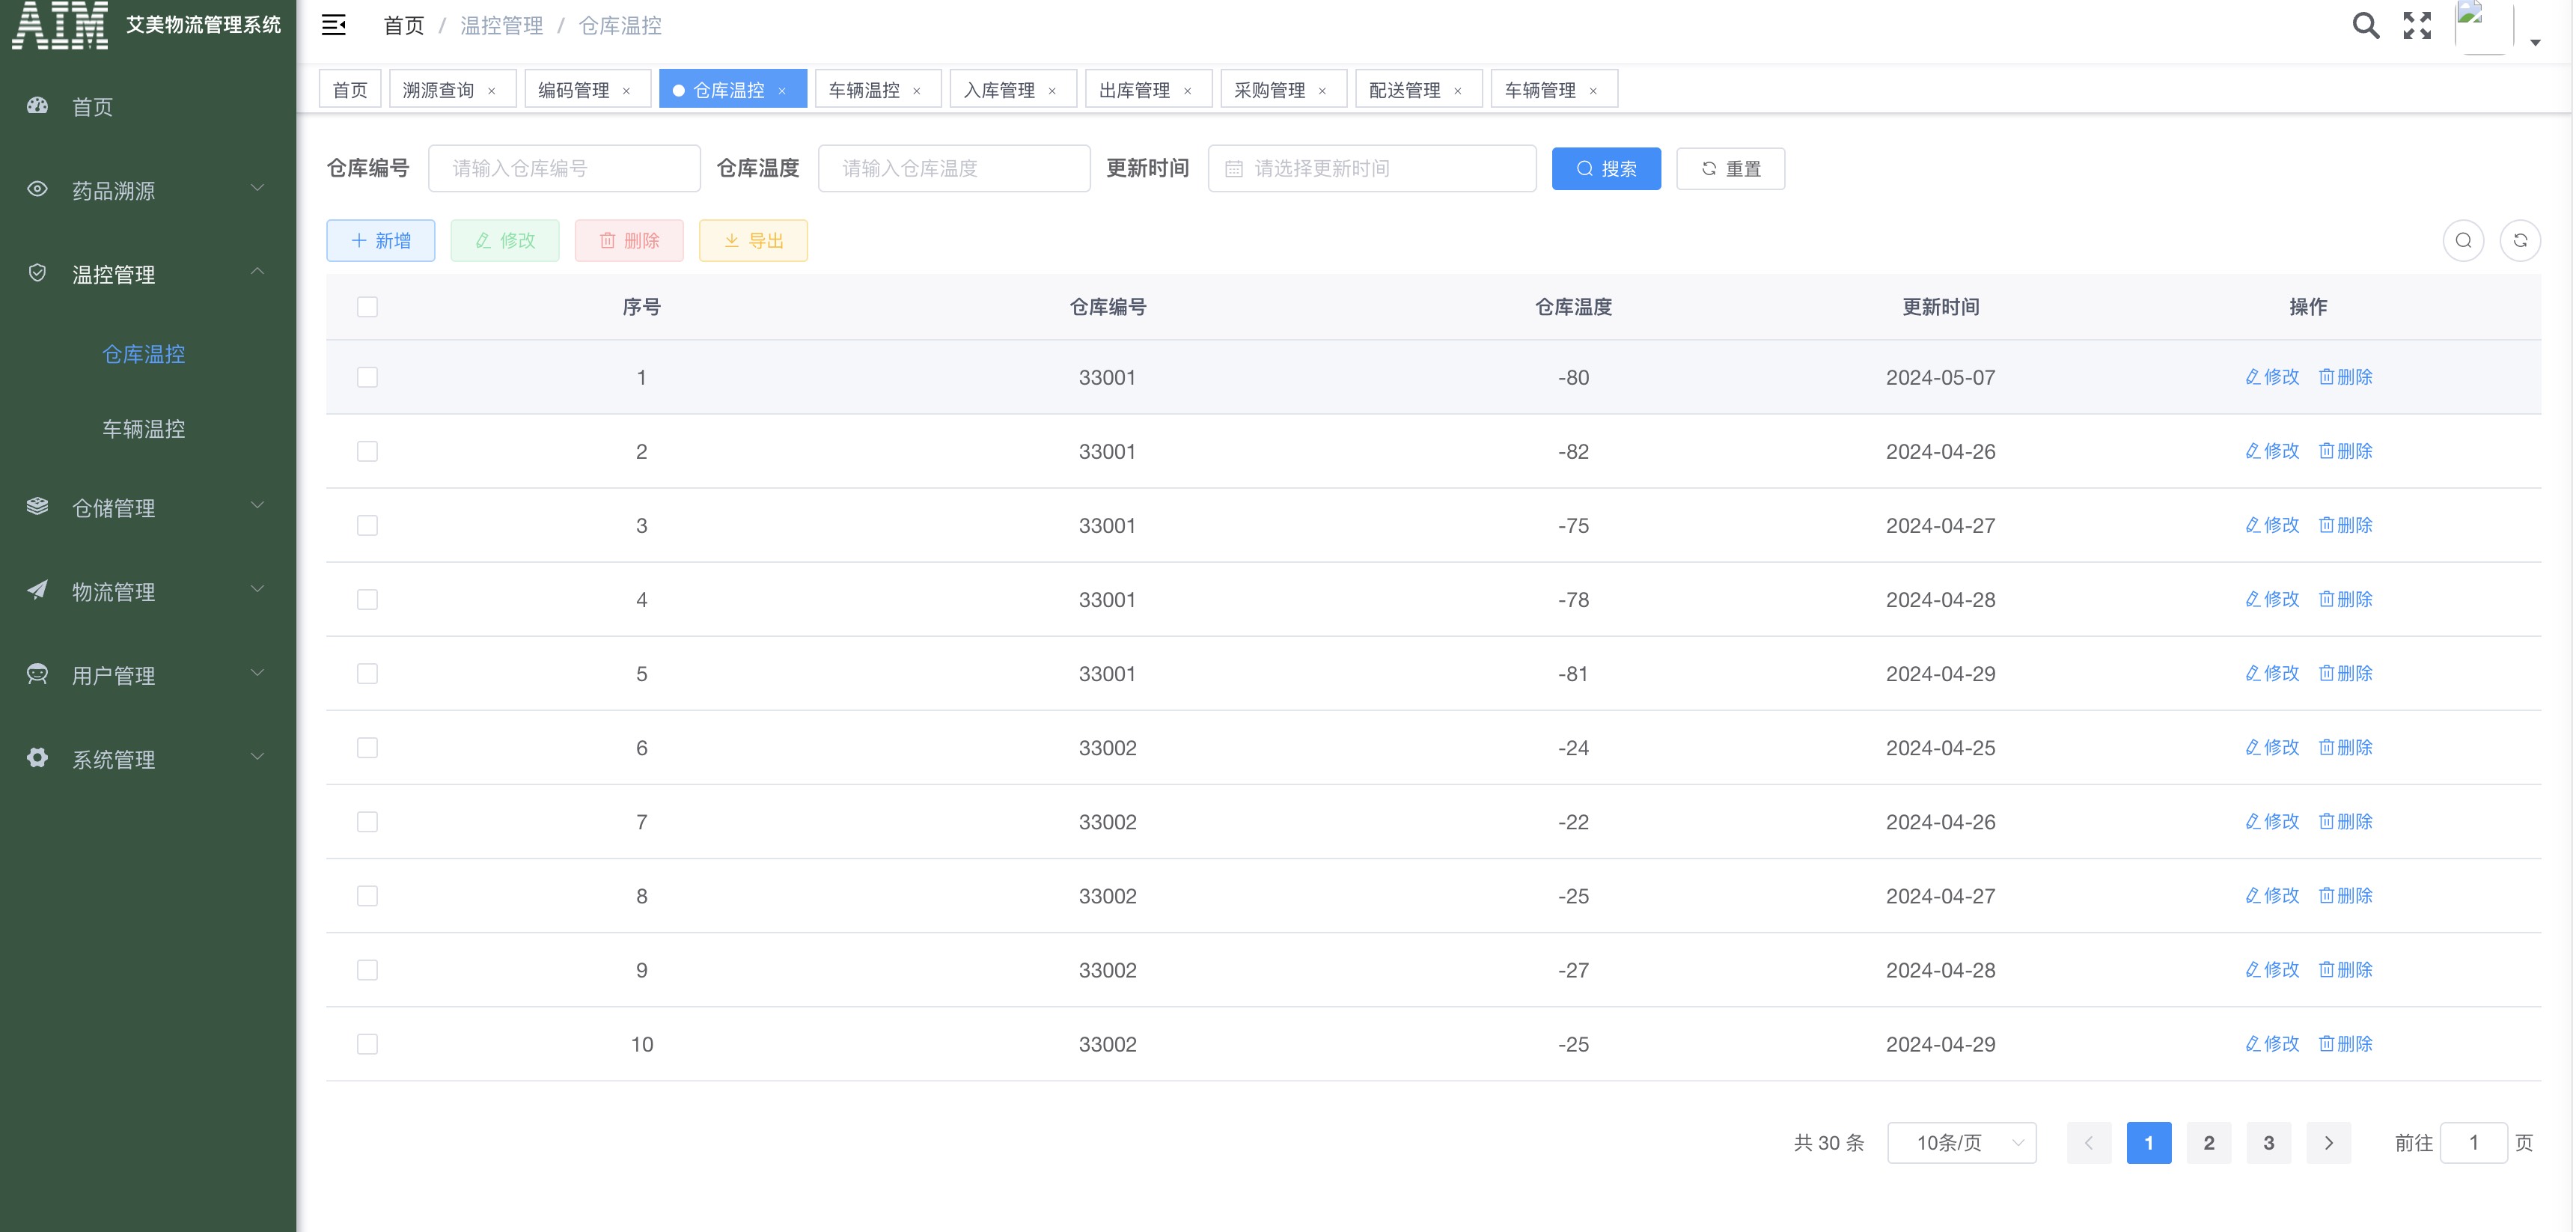
Task: Close the 车辆温控 tab
Action: [916, 91]
